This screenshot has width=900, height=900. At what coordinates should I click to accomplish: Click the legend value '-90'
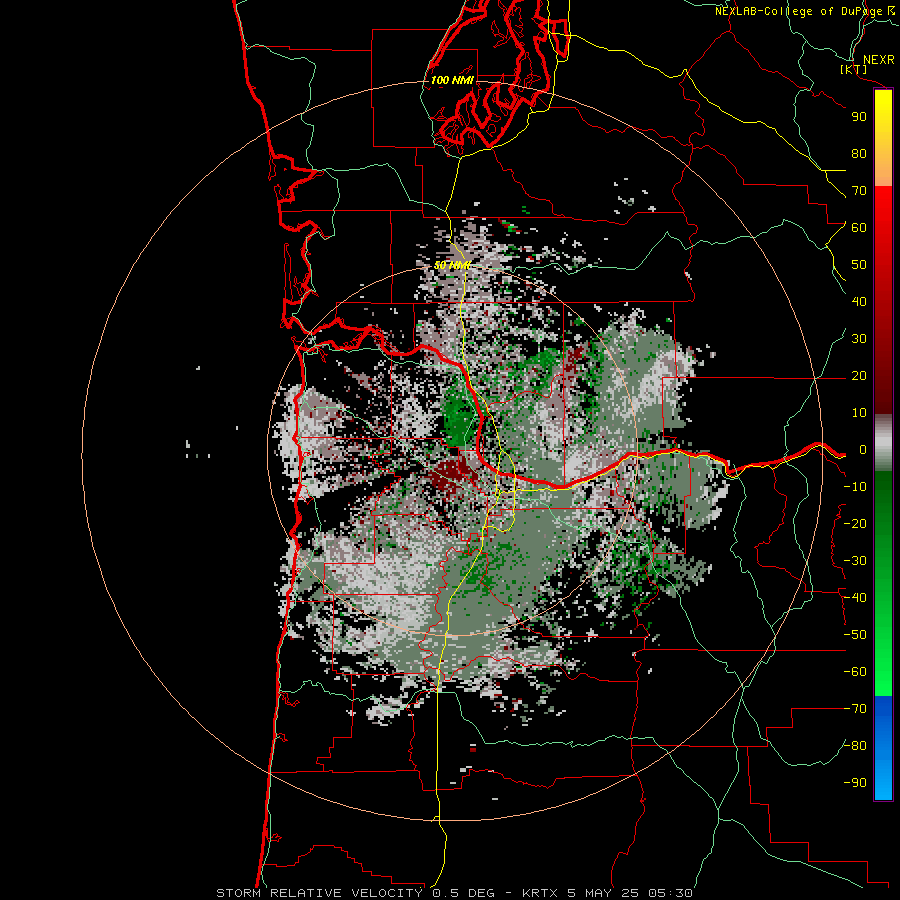click(855, 783)
